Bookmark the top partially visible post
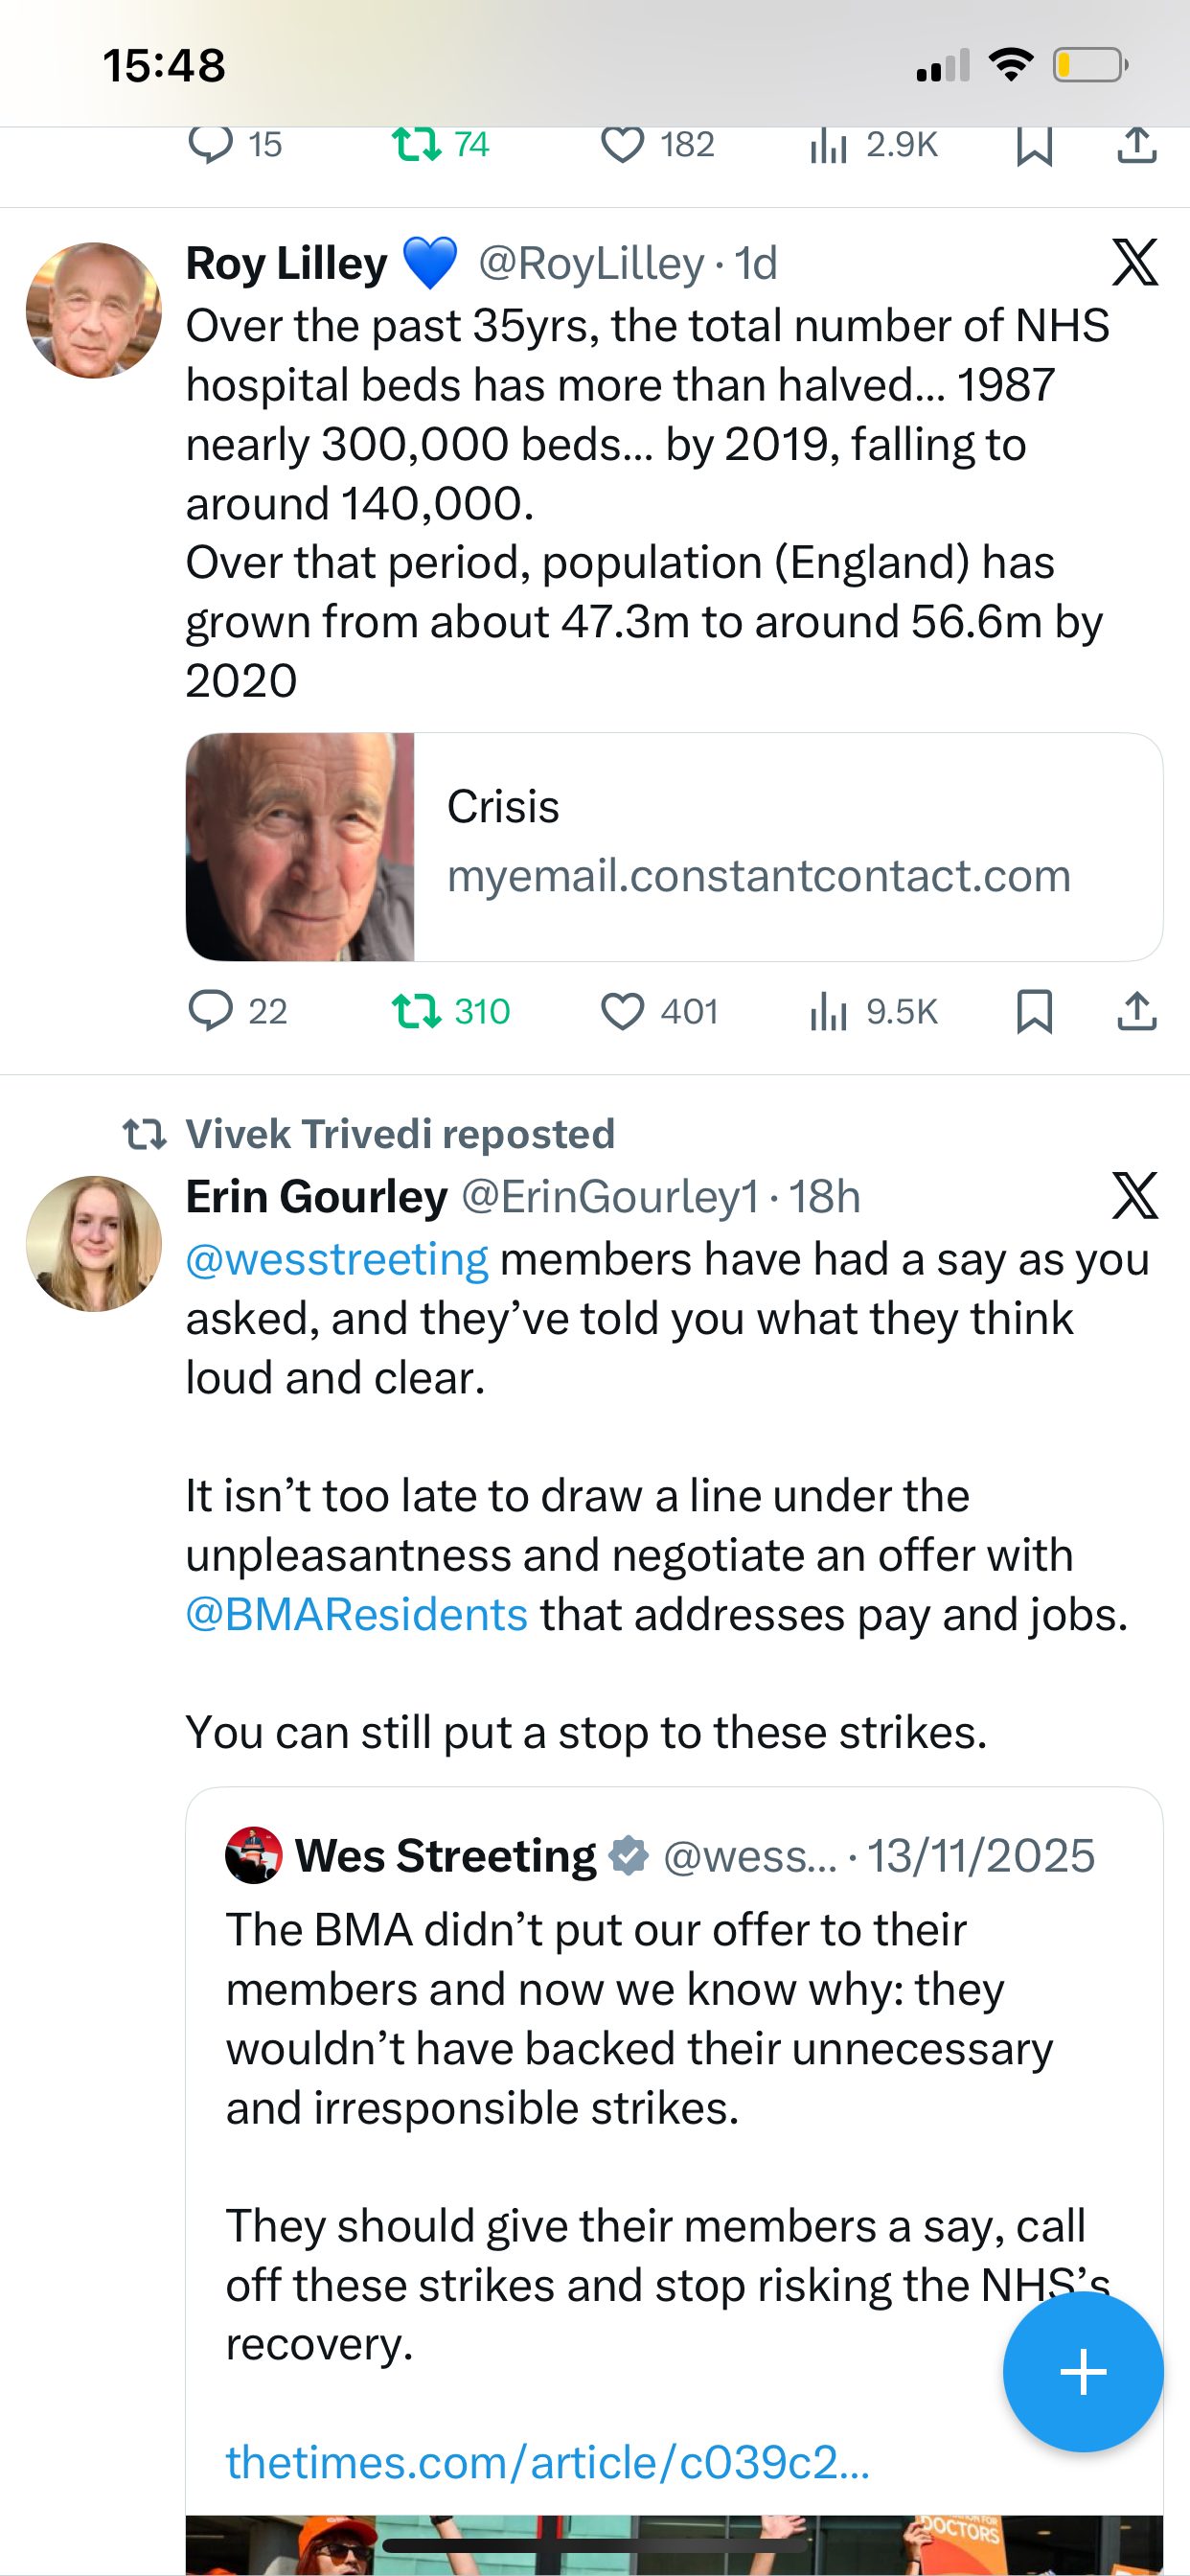Viewport: 1190px width, 2576px height. (x=1034, y=146)
